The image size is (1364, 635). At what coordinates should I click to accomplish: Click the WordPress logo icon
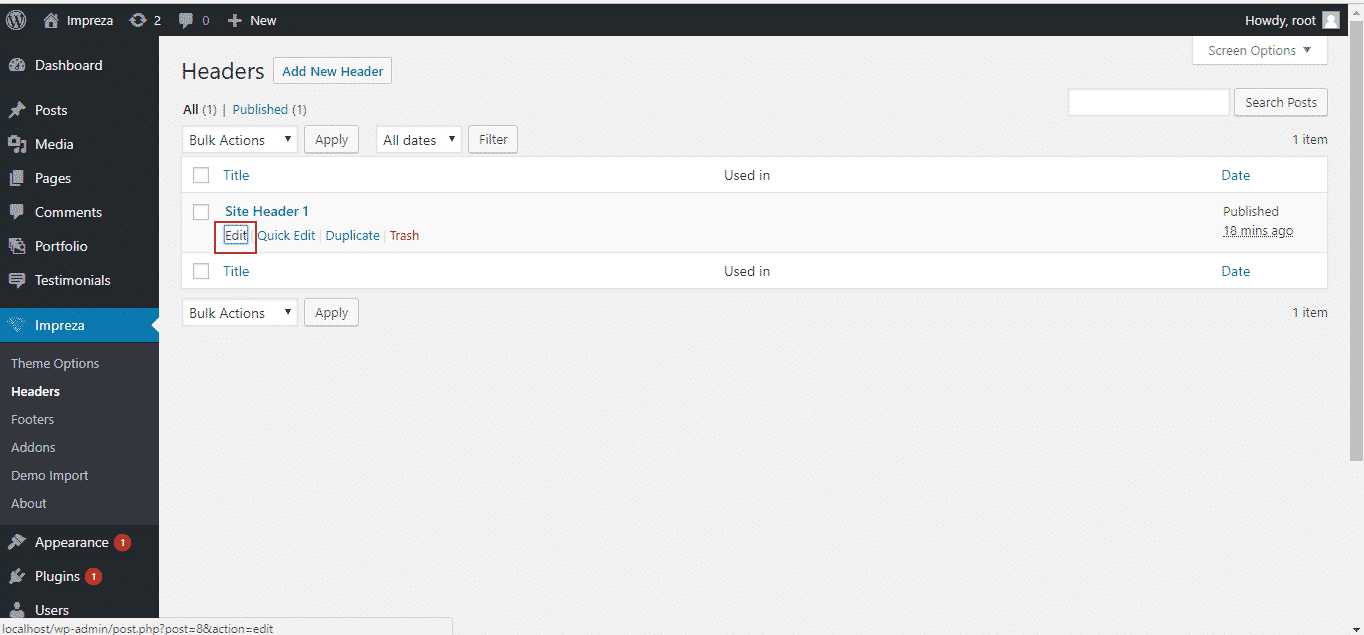click(x=16, y=20)
